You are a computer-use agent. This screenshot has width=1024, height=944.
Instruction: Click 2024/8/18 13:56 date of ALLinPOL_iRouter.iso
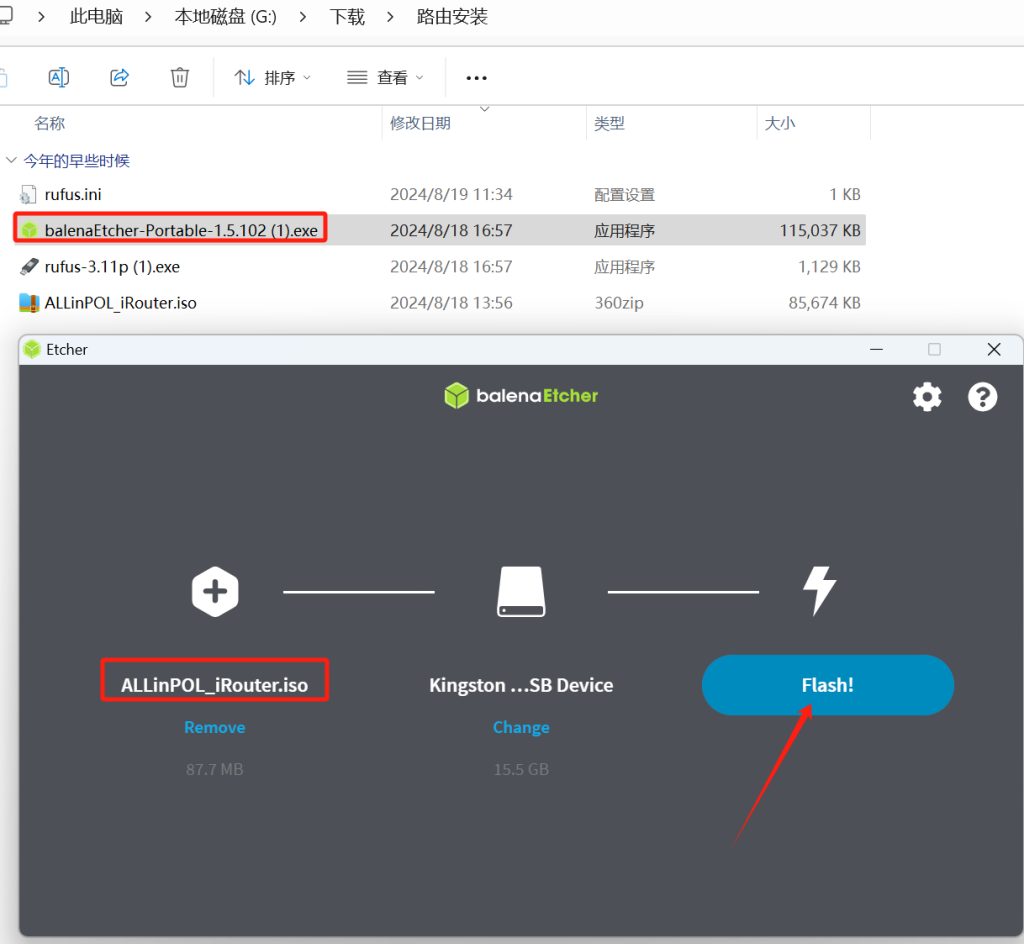point(451,303)
